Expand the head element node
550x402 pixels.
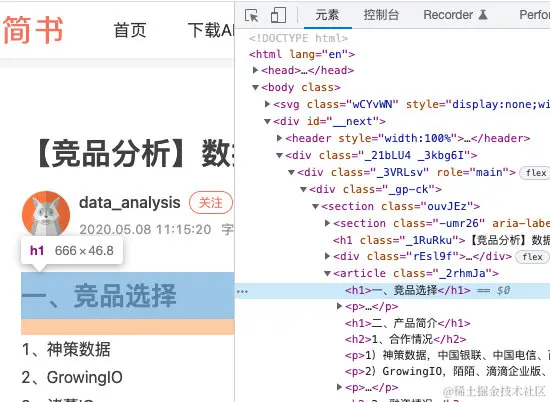pos(255,70)
